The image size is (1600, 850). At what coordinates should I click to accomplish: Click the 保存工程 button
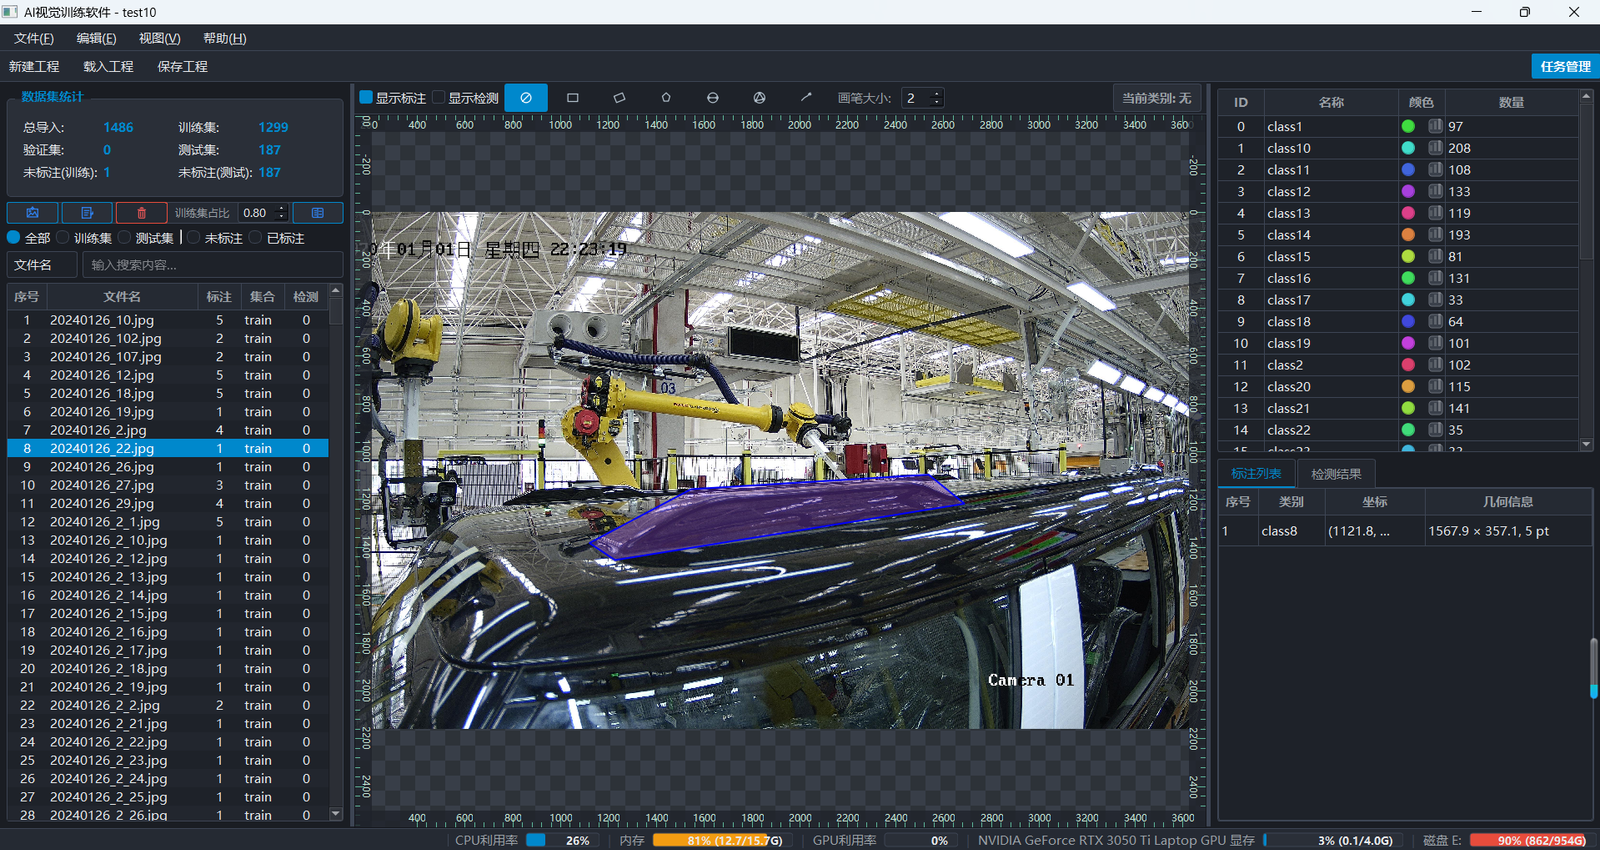(183, 66)
